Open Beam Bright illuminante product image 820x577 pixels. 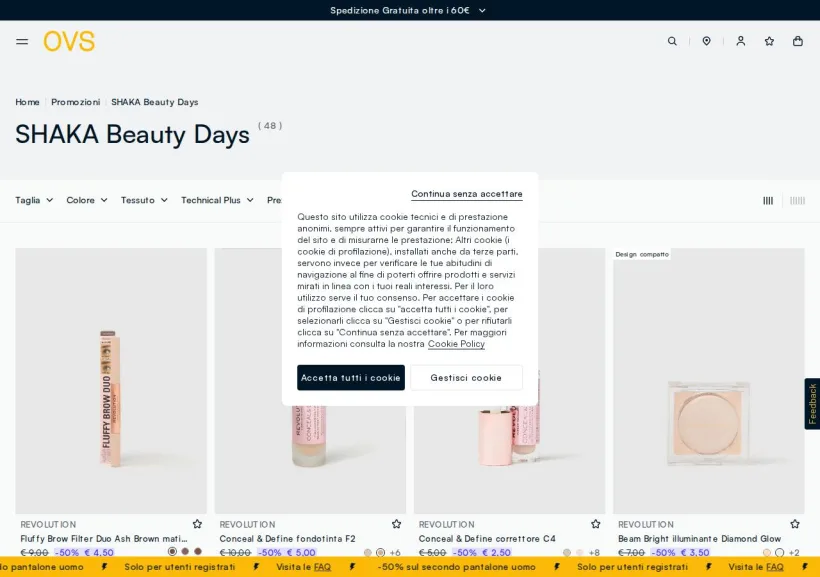coord(709,381)
